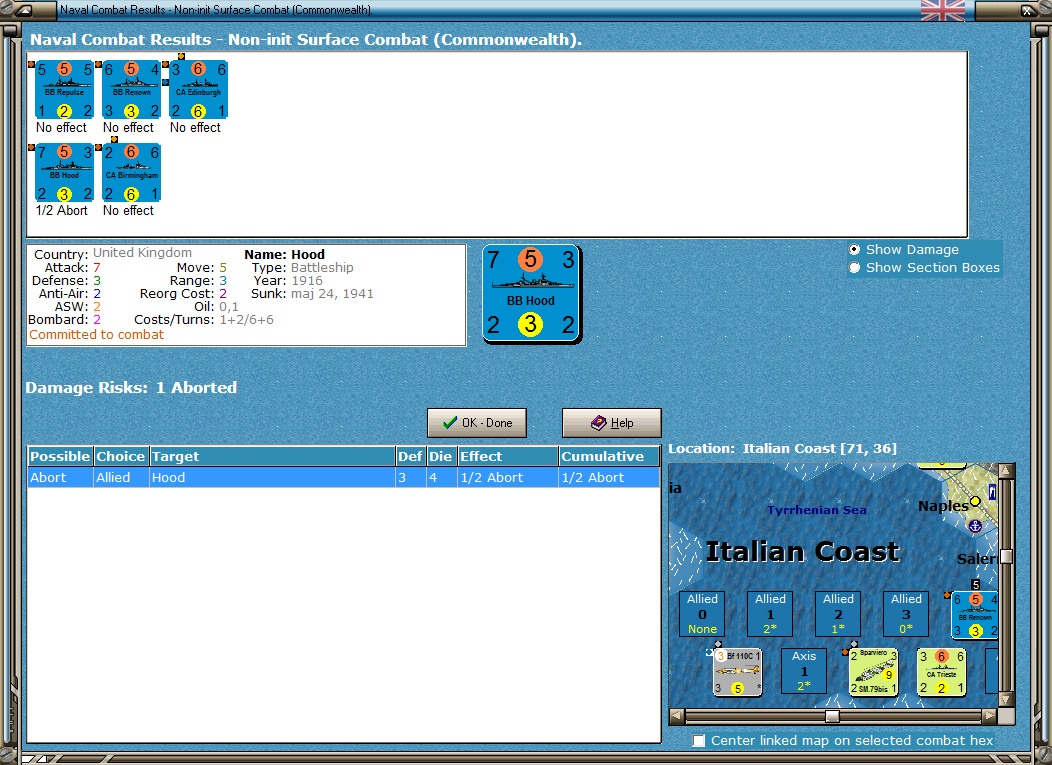Click the Bf 110C aircraft counter on map
This screenshot has height=765, width=1052.
(x=737, y=672)
